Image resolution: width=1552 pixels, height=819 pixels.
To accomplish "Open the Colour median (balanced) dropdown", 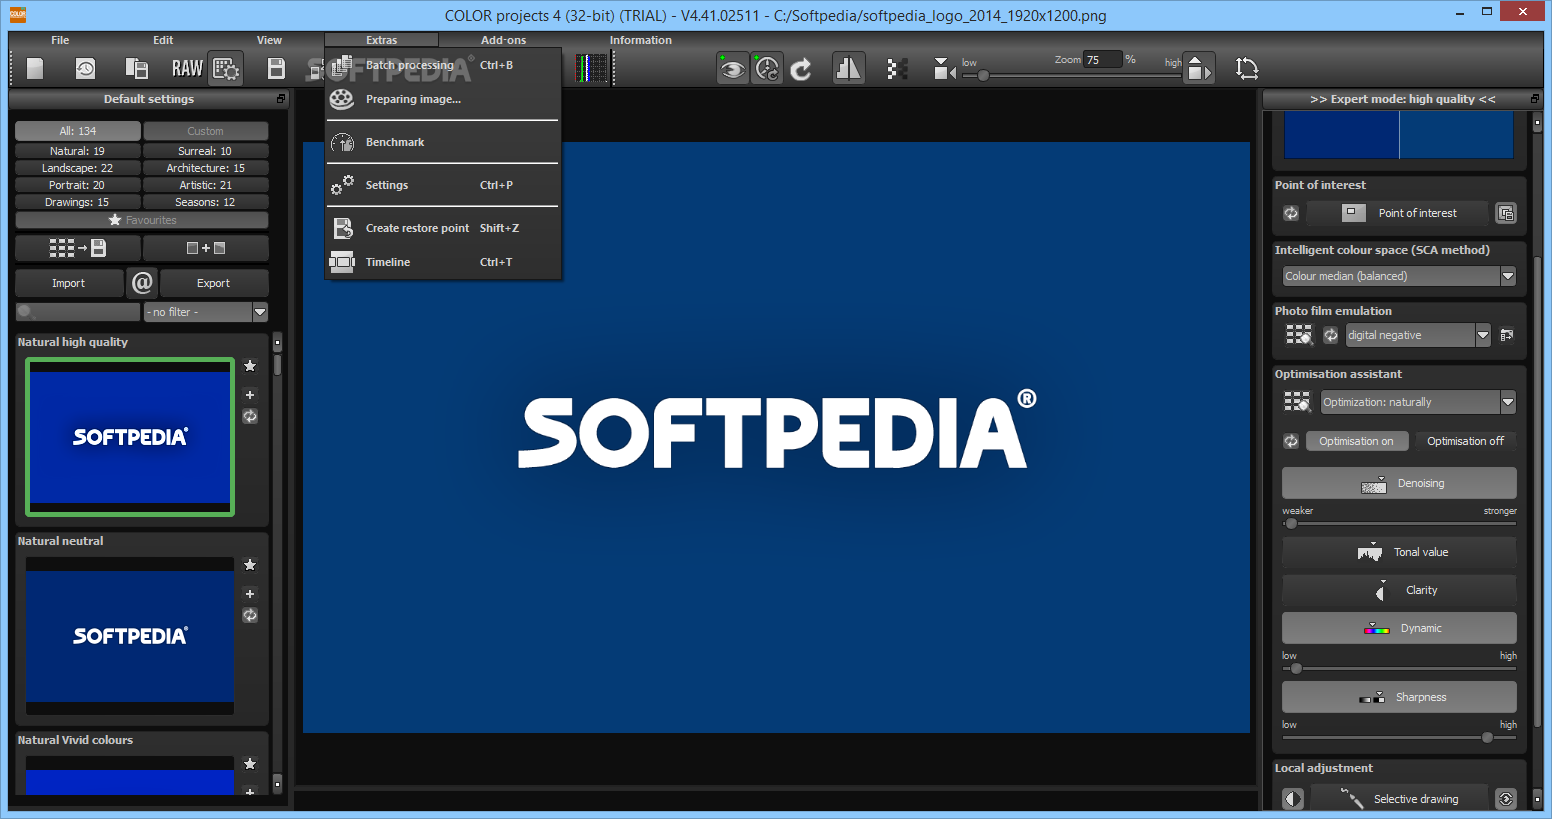I will 1399,276.
